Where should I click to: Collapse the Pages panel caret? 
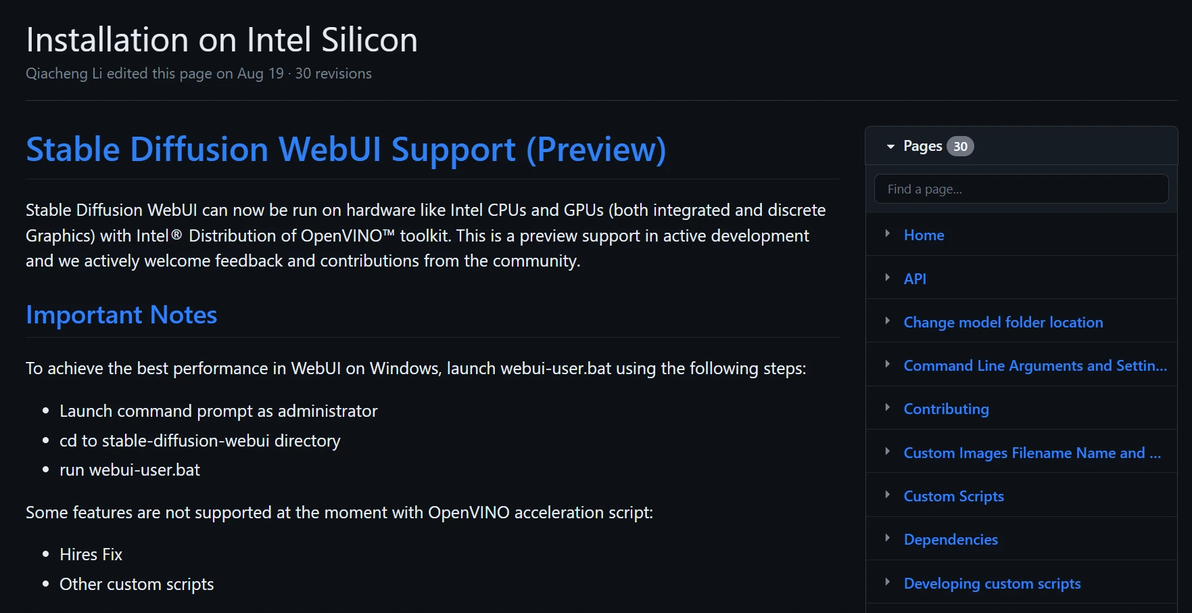click(890, 146)
